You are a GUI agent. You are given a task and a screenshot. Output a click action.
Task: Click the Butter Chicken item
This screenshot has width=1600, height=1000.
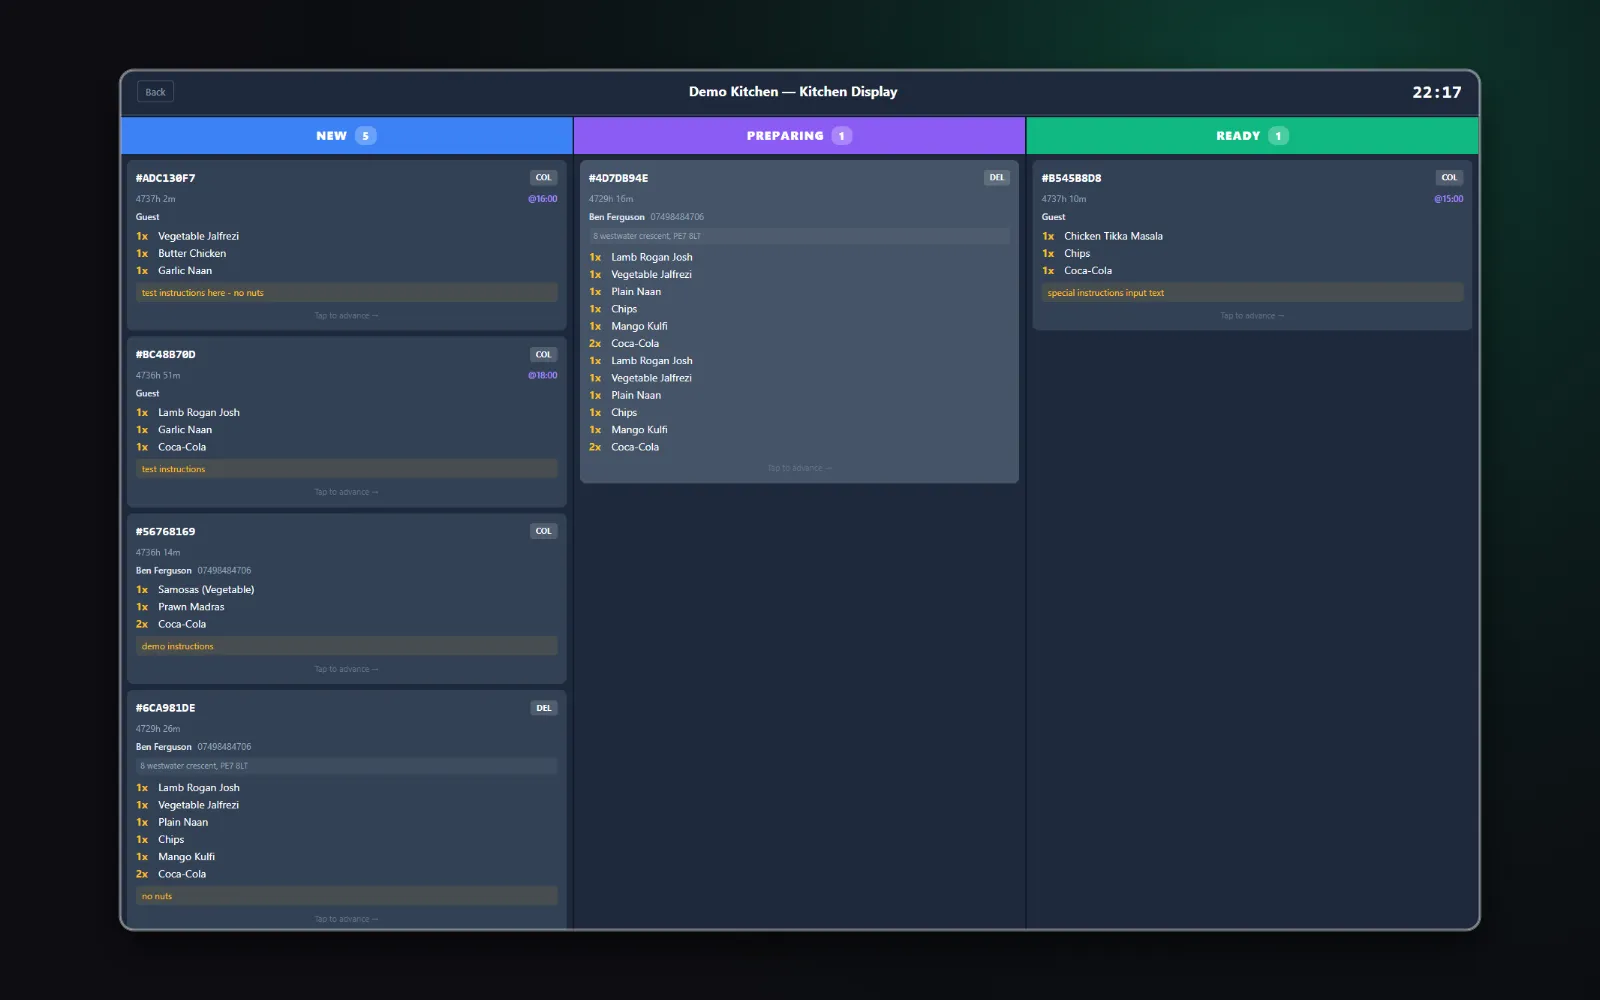point(192,254)
